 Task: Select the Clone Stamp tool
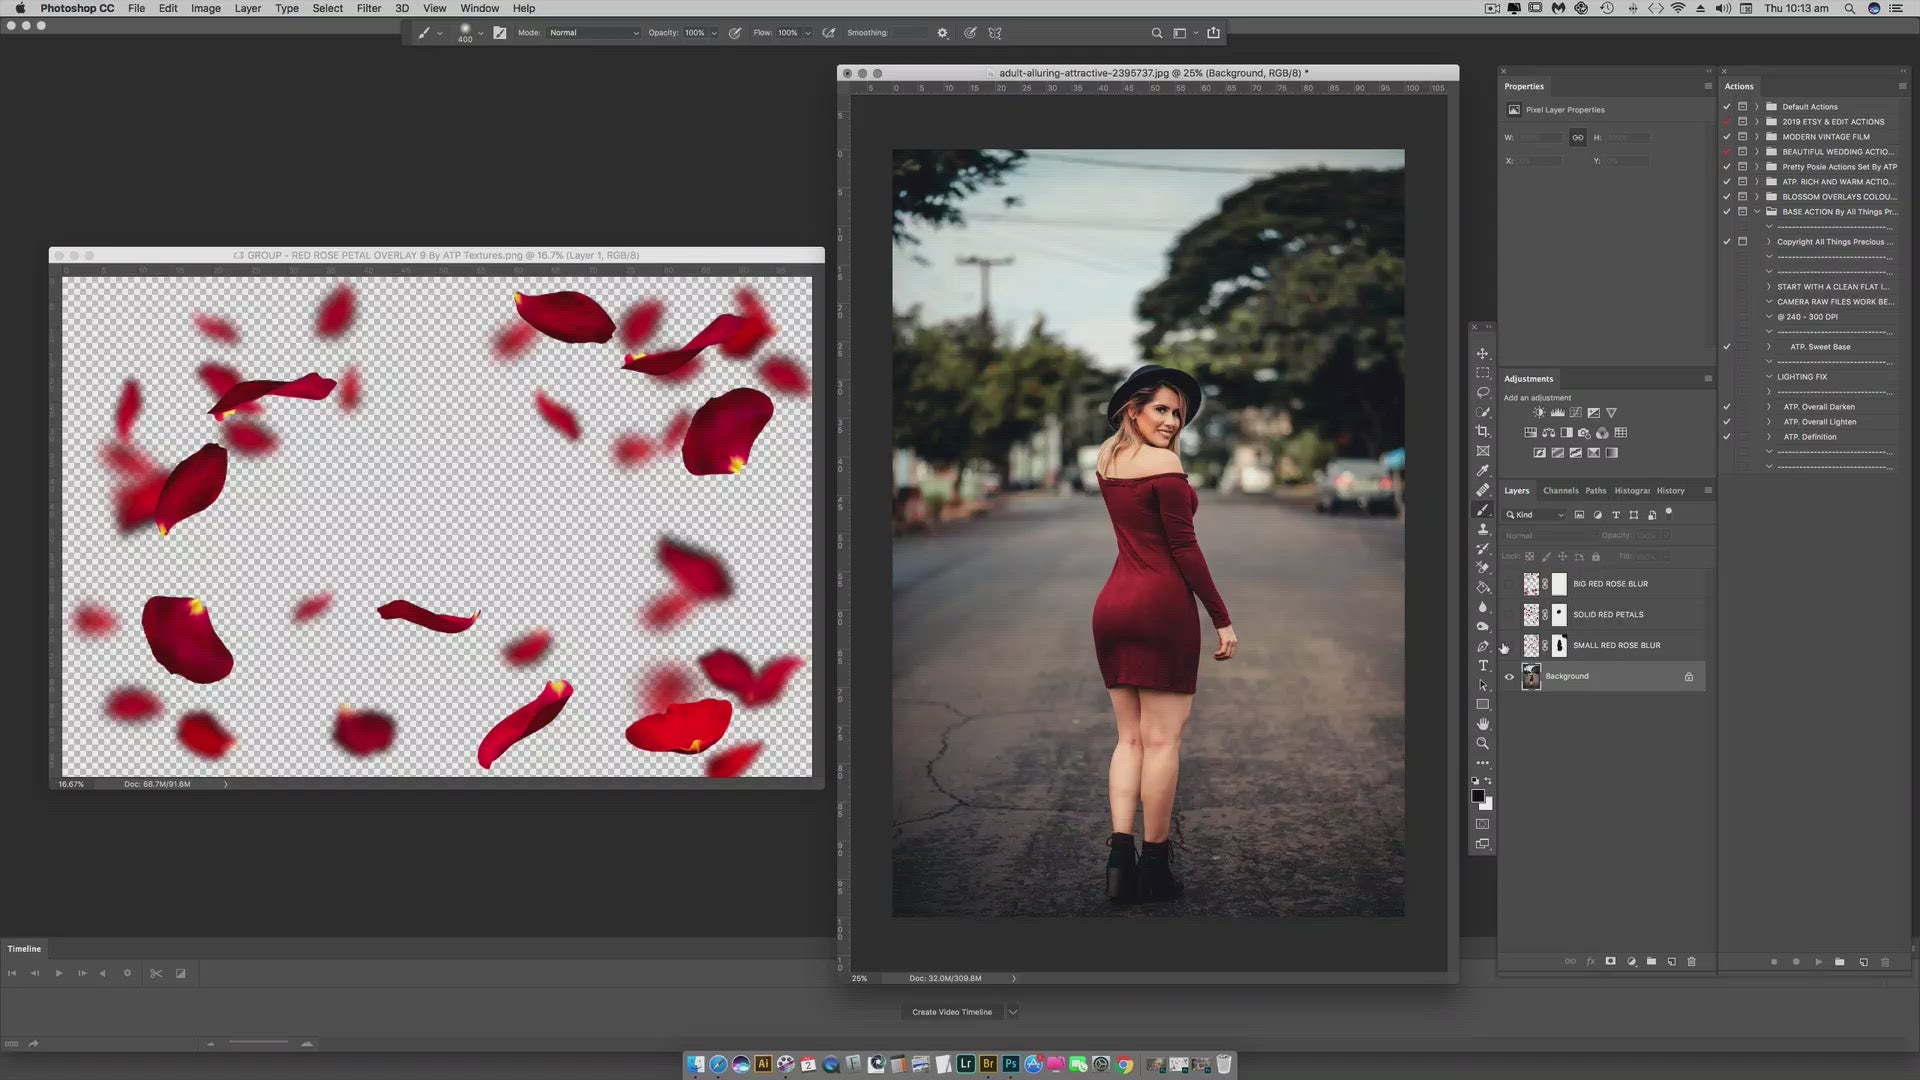coord(1483,529)
